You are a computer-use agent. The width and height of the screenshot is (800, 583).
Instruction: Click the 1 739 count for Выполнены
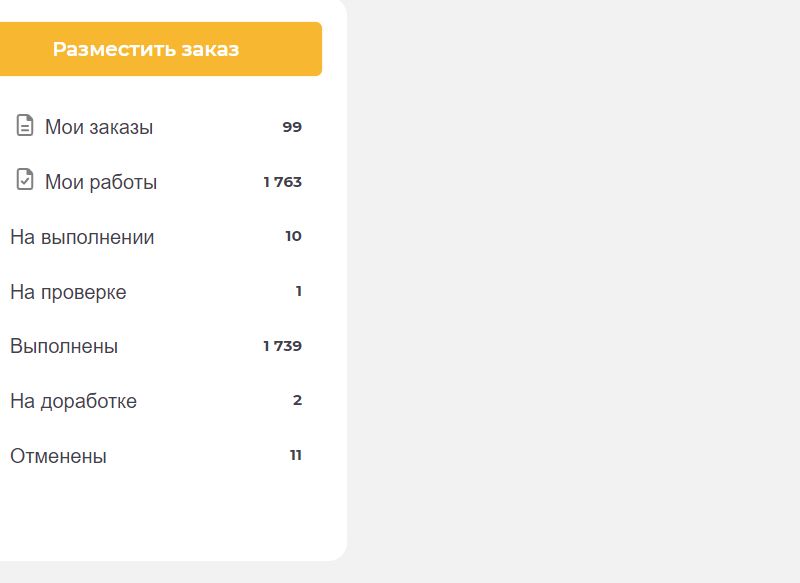[x=283, y=346]
